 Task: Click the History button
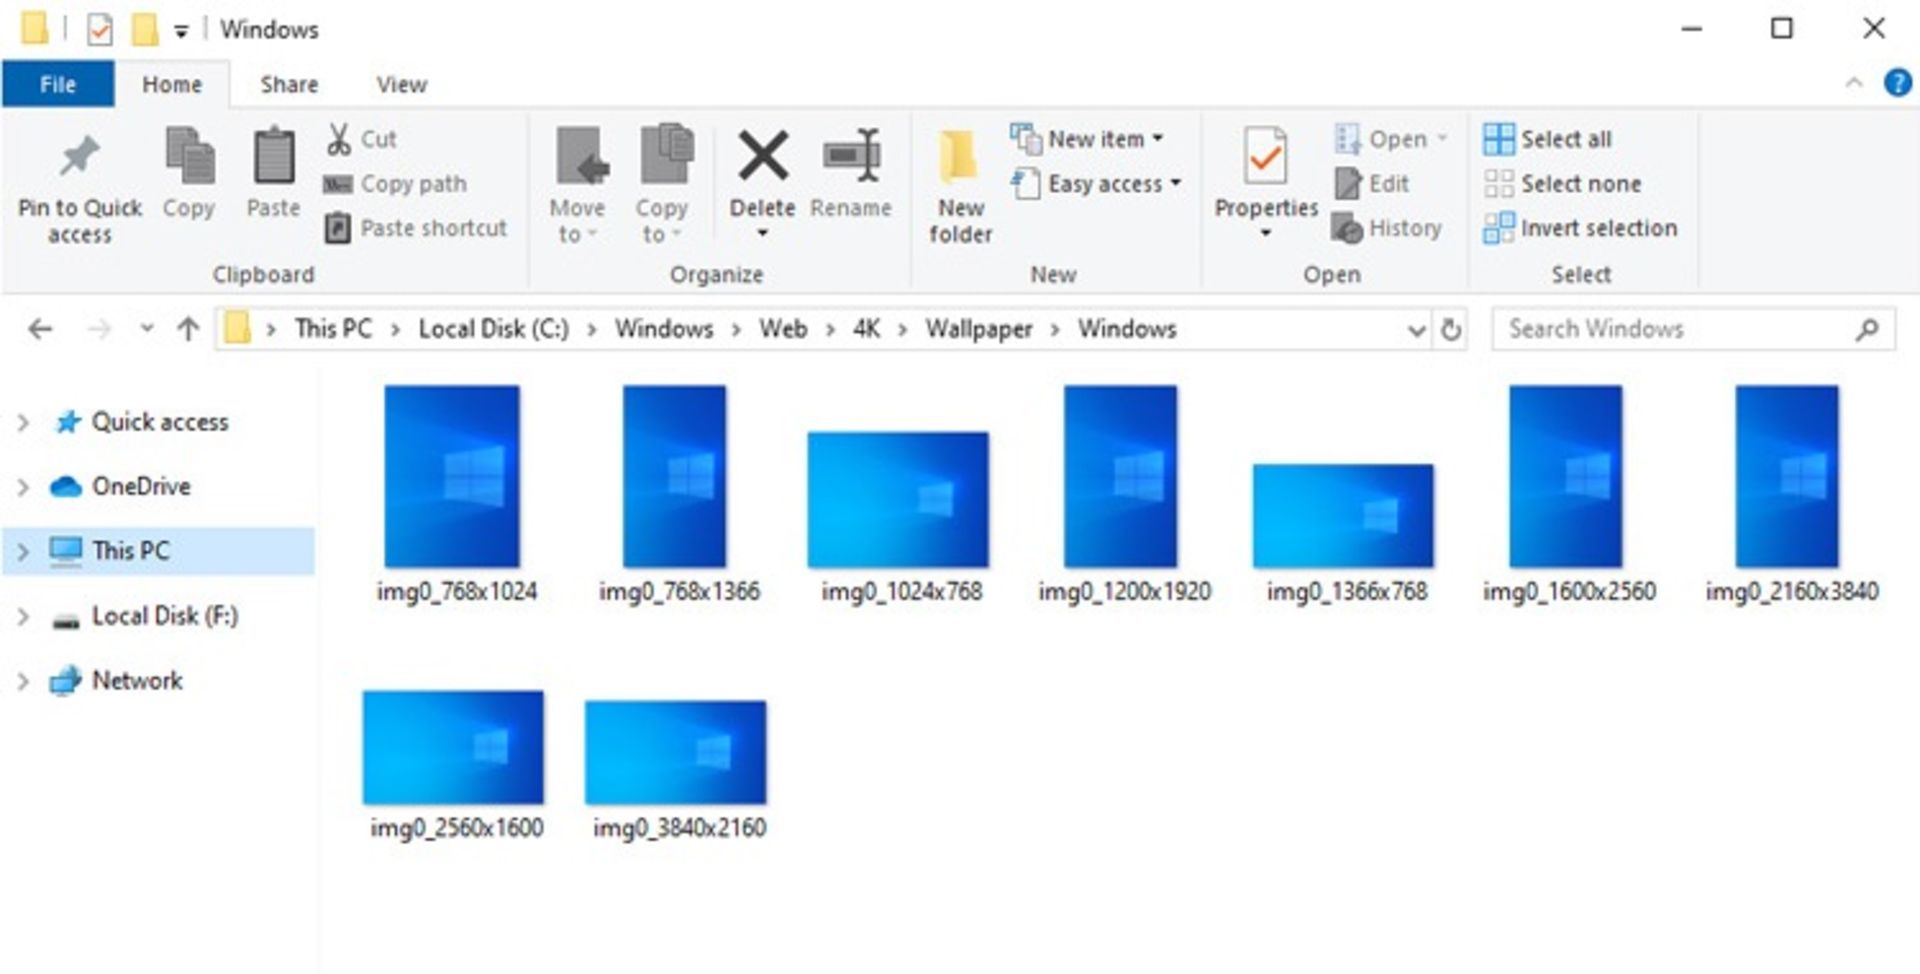point(1387,228)
